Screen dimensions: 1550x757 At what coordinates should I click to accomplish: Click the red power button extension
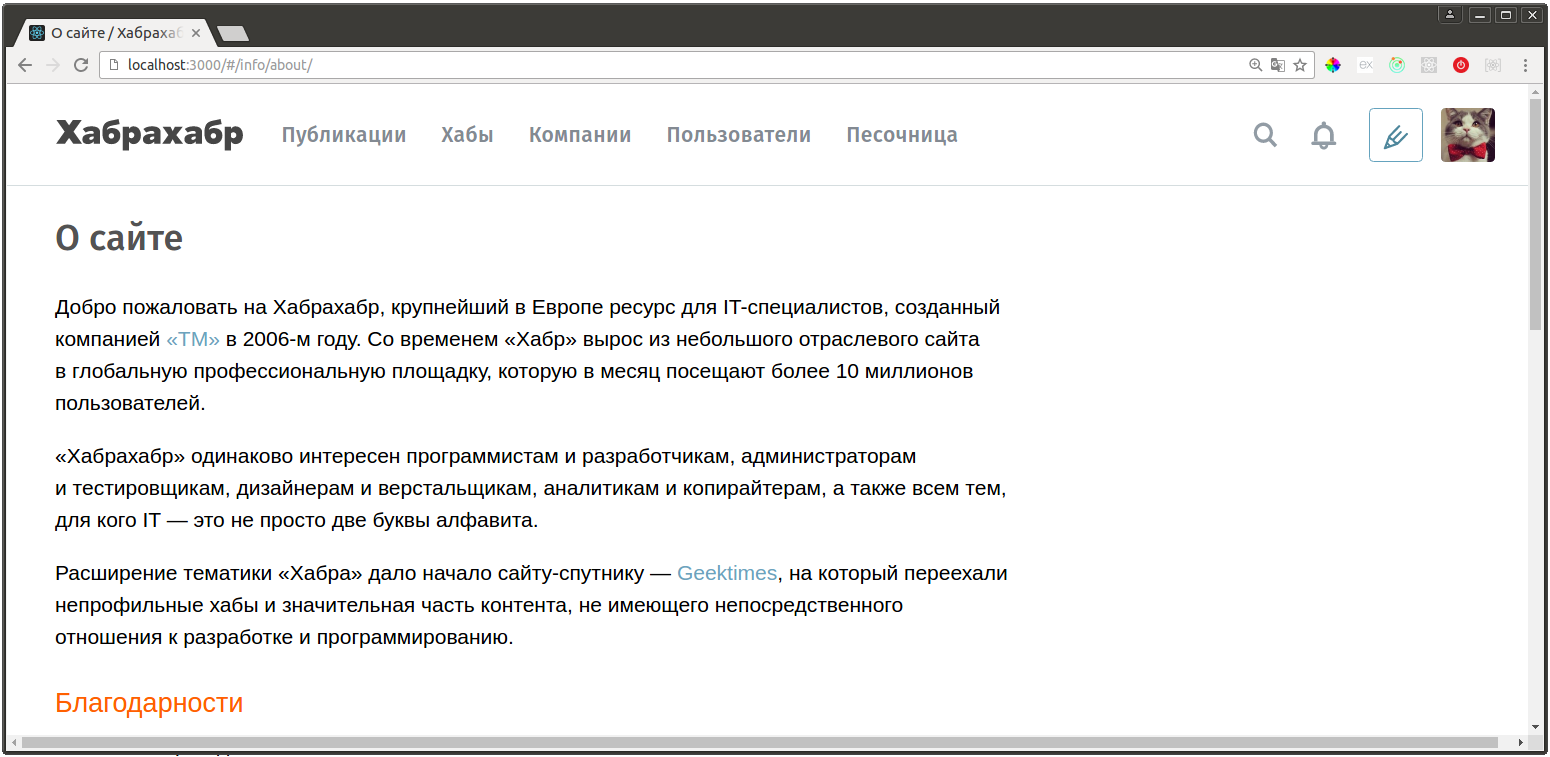click(x=1461, y=65)
